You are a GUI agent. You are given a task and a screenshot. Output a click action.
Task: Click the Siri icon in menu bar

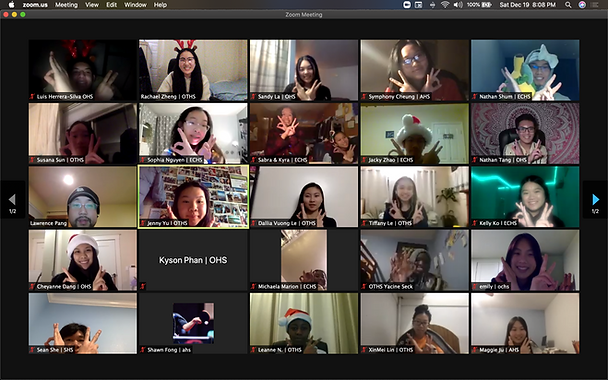582,5
